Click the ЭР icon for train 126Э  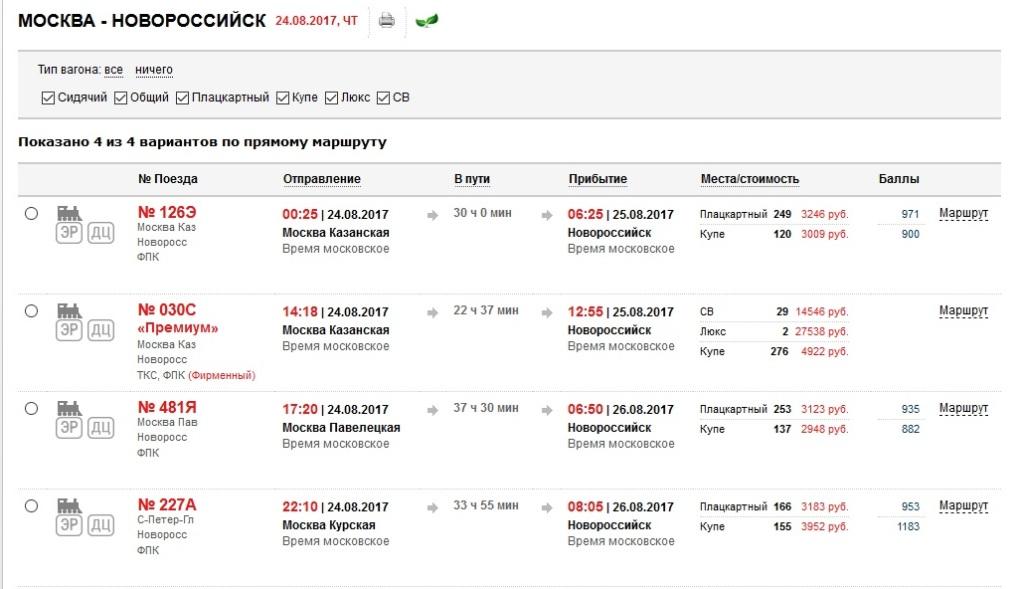point(68,233)
